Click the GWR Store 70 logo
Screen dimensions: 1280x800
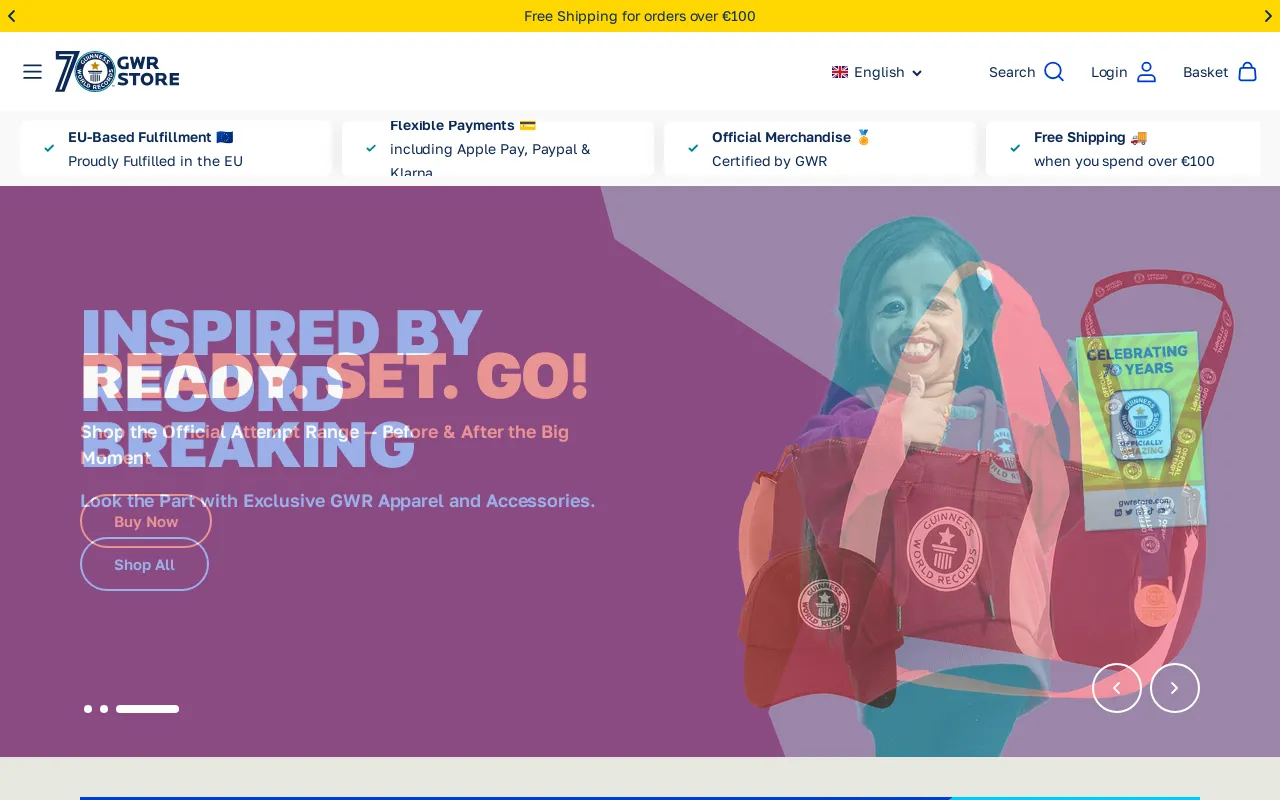[x=117, y=72]
